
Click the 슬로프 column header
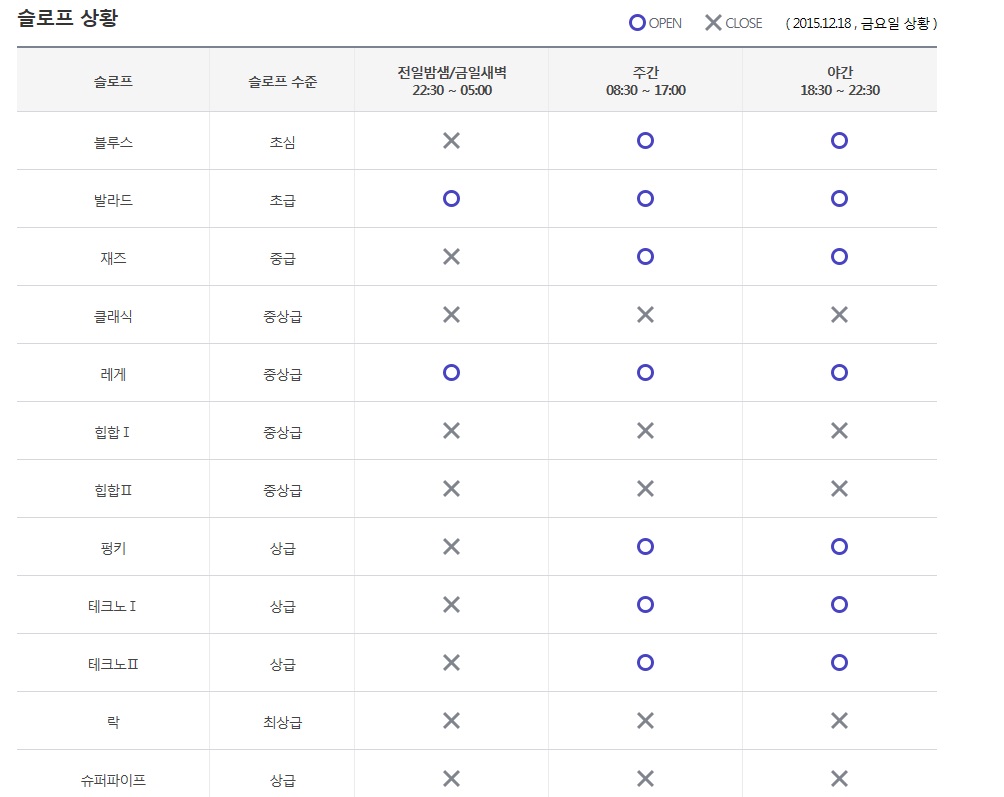click(x=113, y=82)
